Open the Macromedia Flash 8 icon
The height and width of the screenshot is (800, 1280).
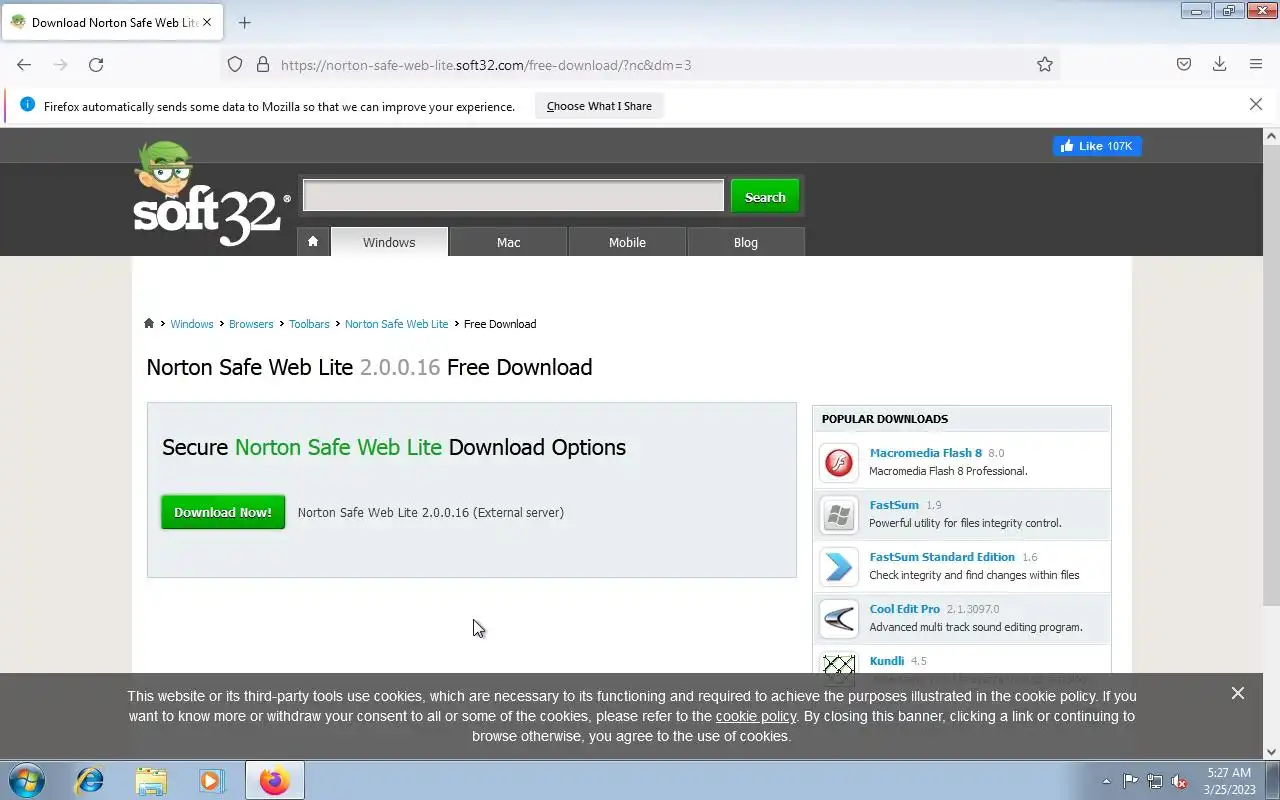pyautogui.click(x=839, y=463)
